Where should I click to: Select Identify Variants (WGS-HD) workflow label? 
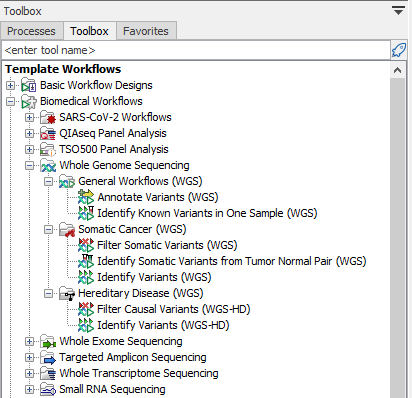tap(163, 325)
